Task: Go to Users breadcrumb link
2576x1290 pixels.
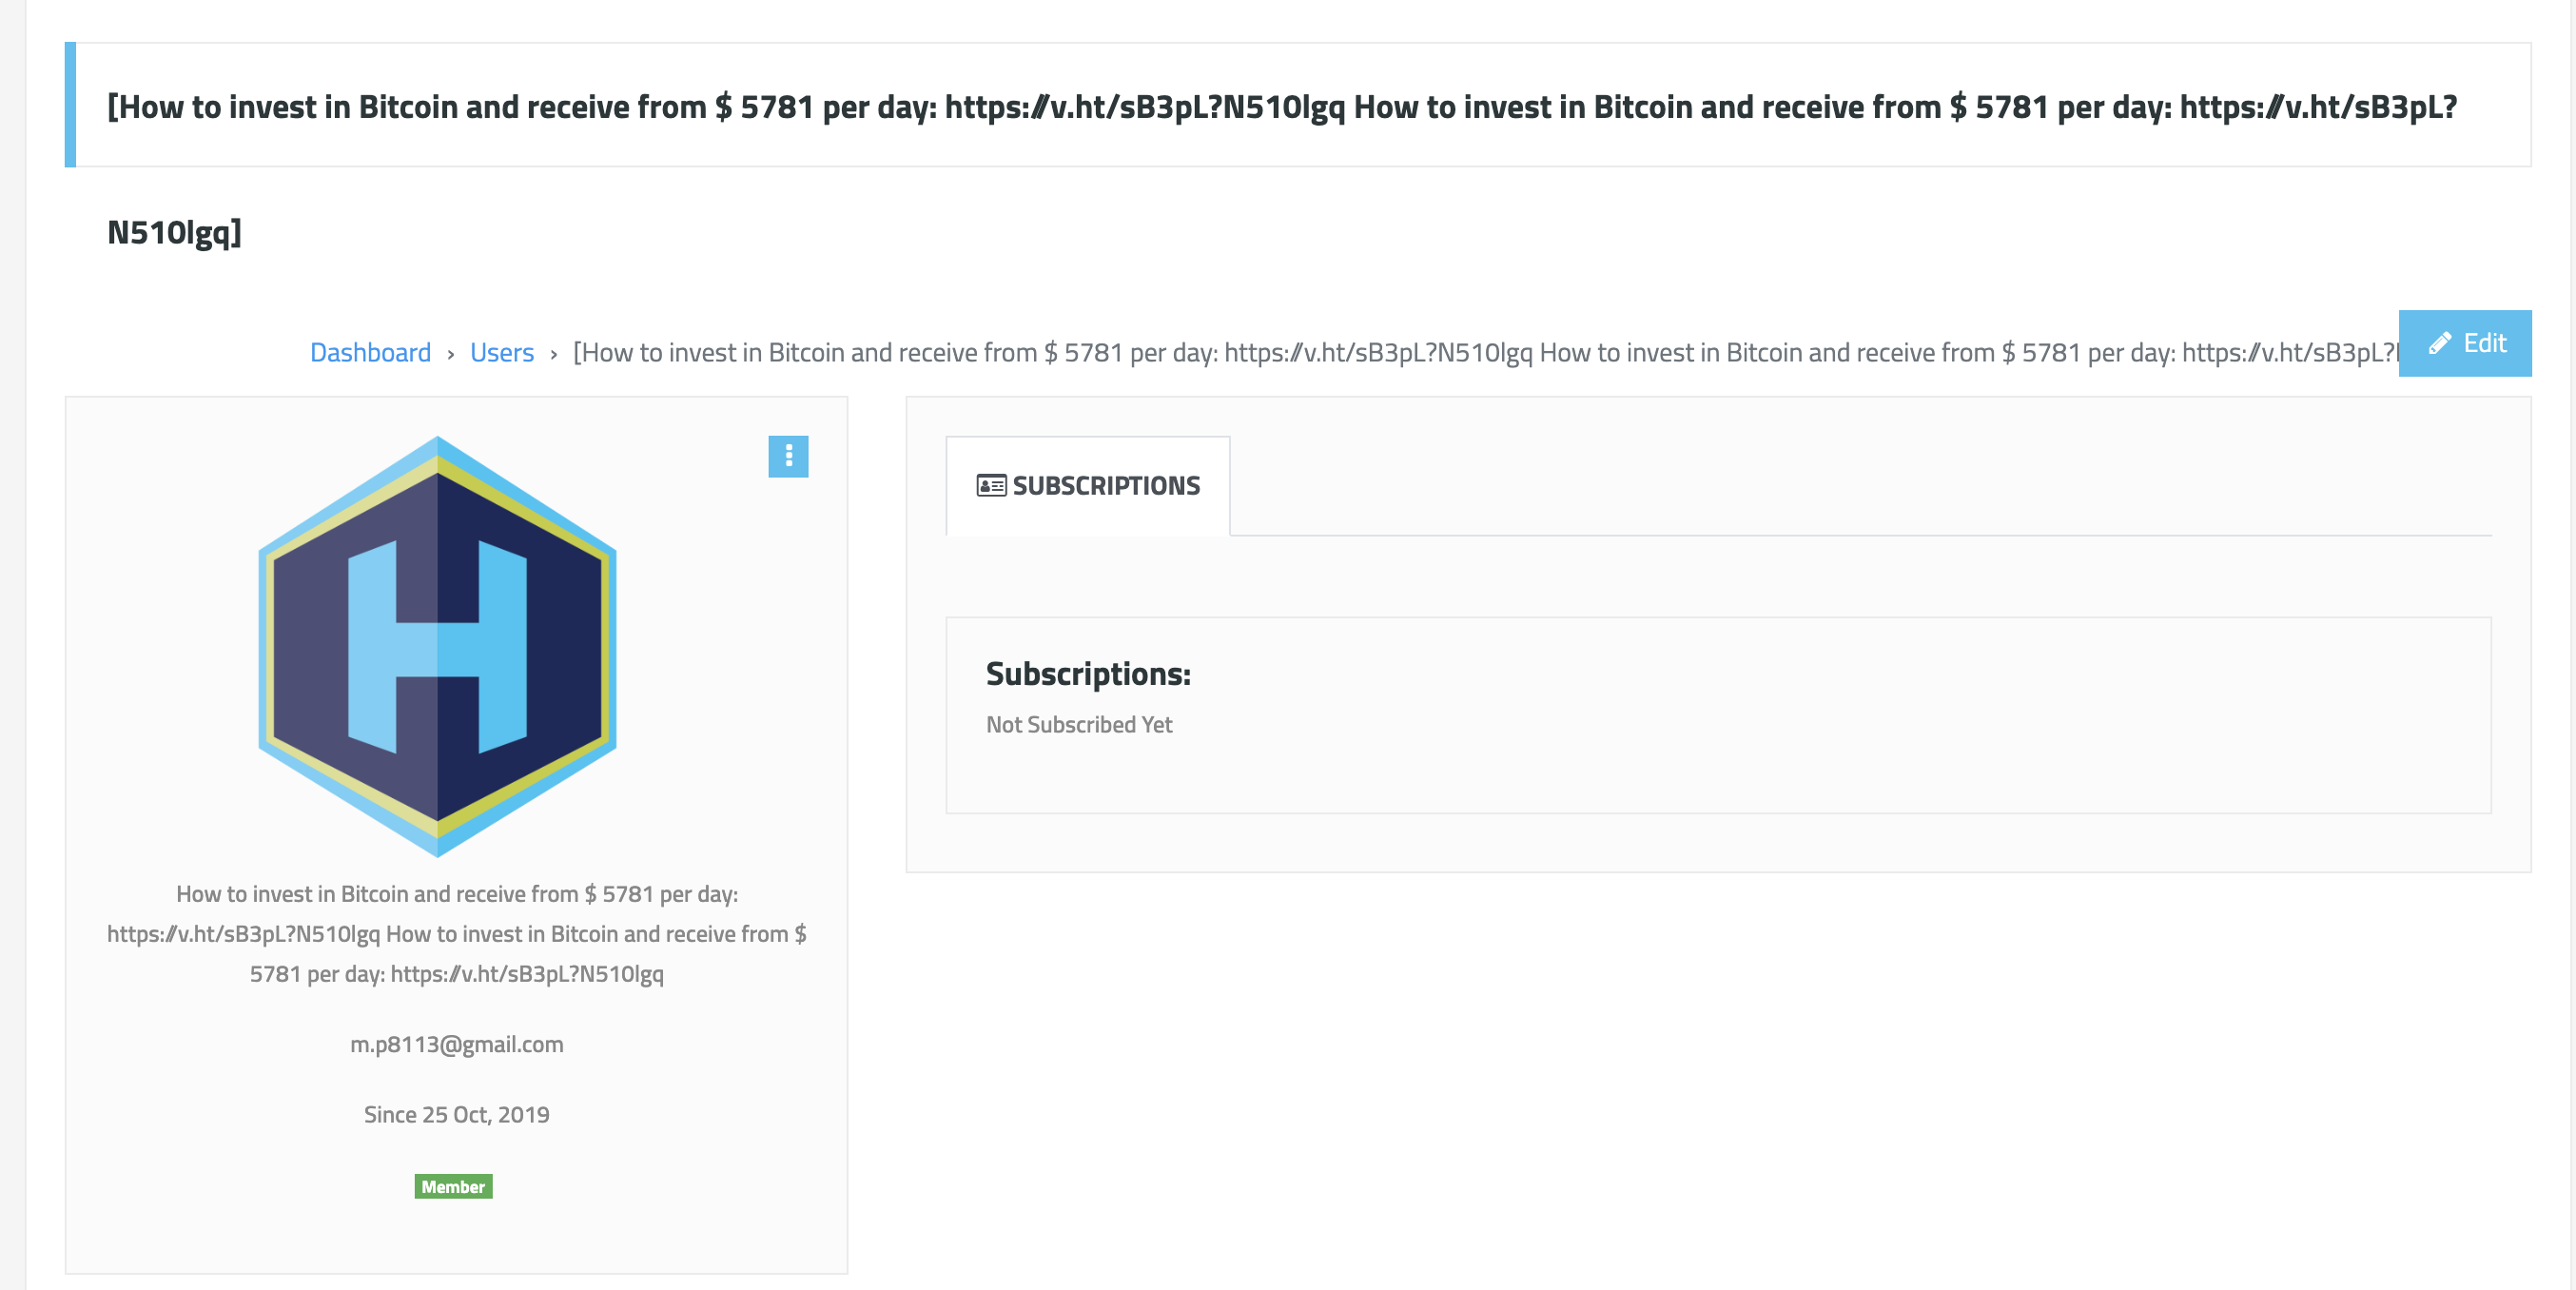Action: coord(502,352)
